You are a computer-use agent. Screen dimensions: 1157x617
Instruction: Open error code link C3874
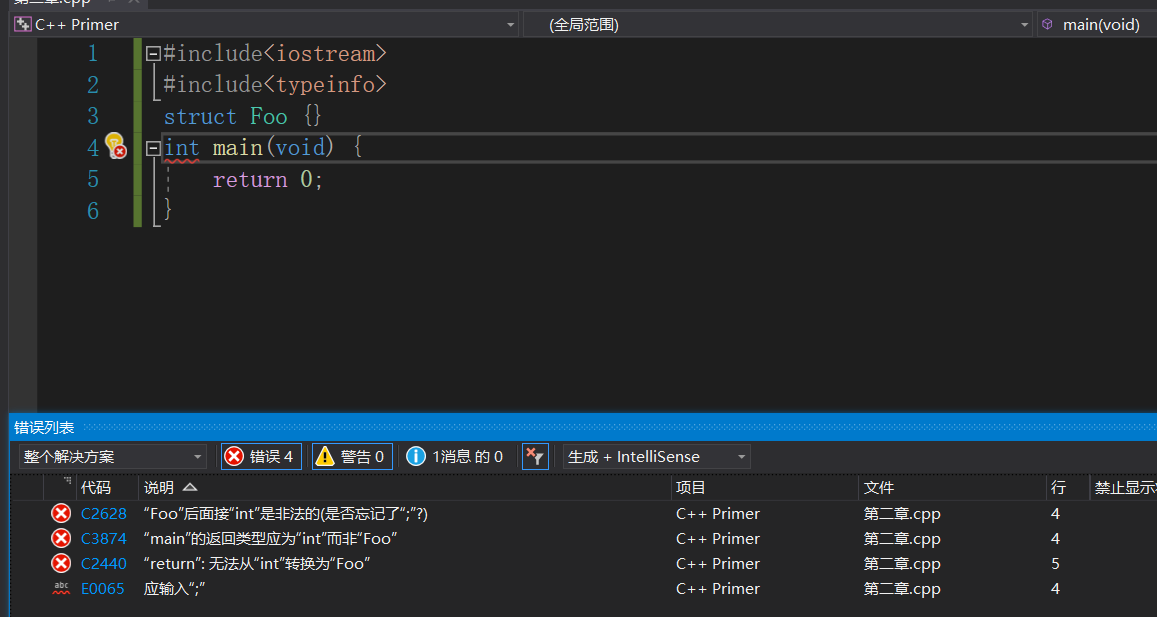(104, 539)
